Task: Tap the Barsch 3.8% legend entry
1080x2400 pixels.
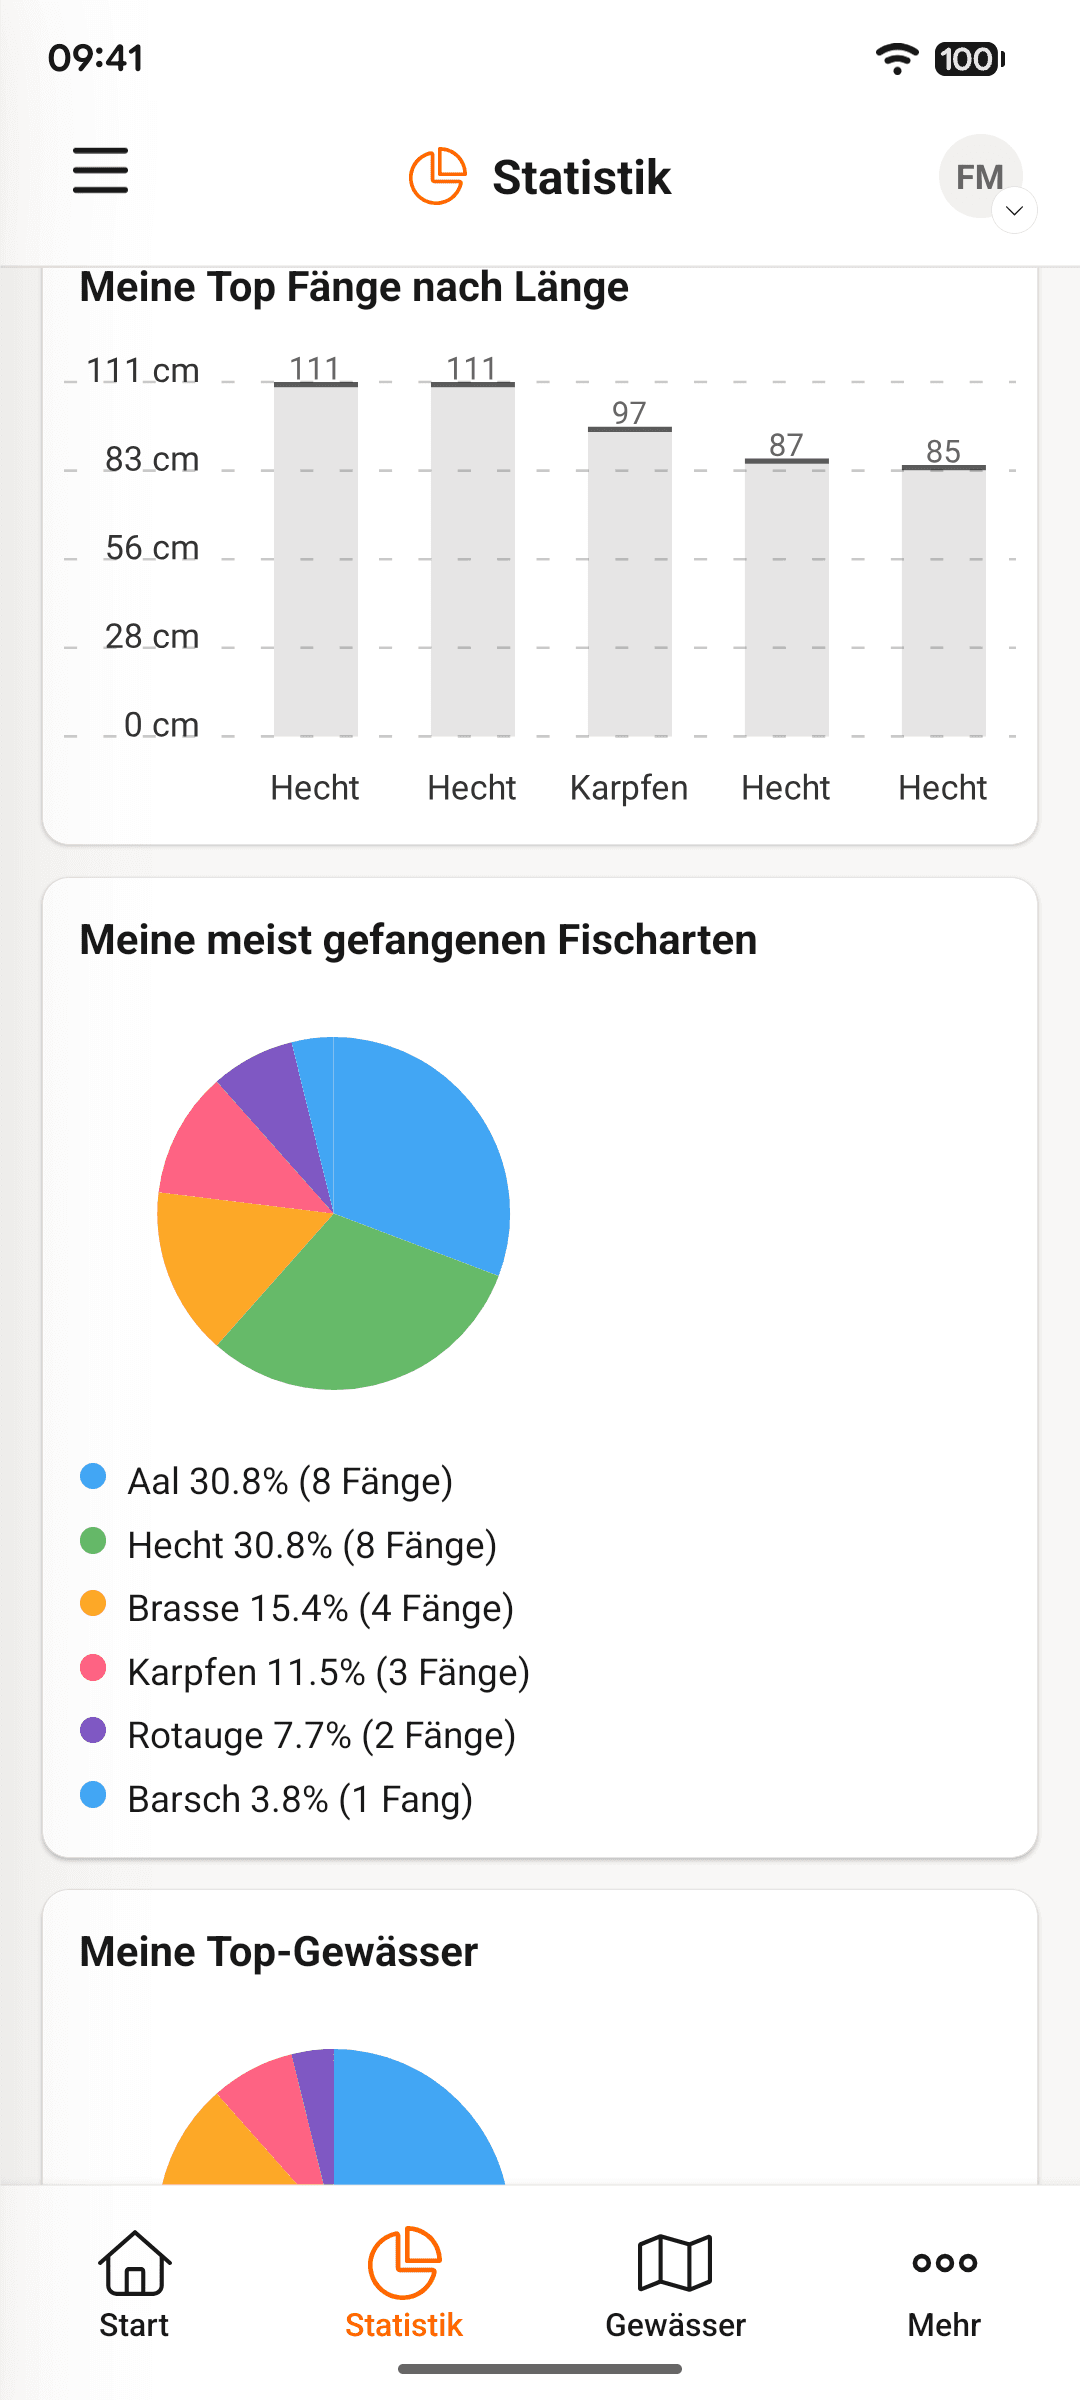Action: [277, 1799]
